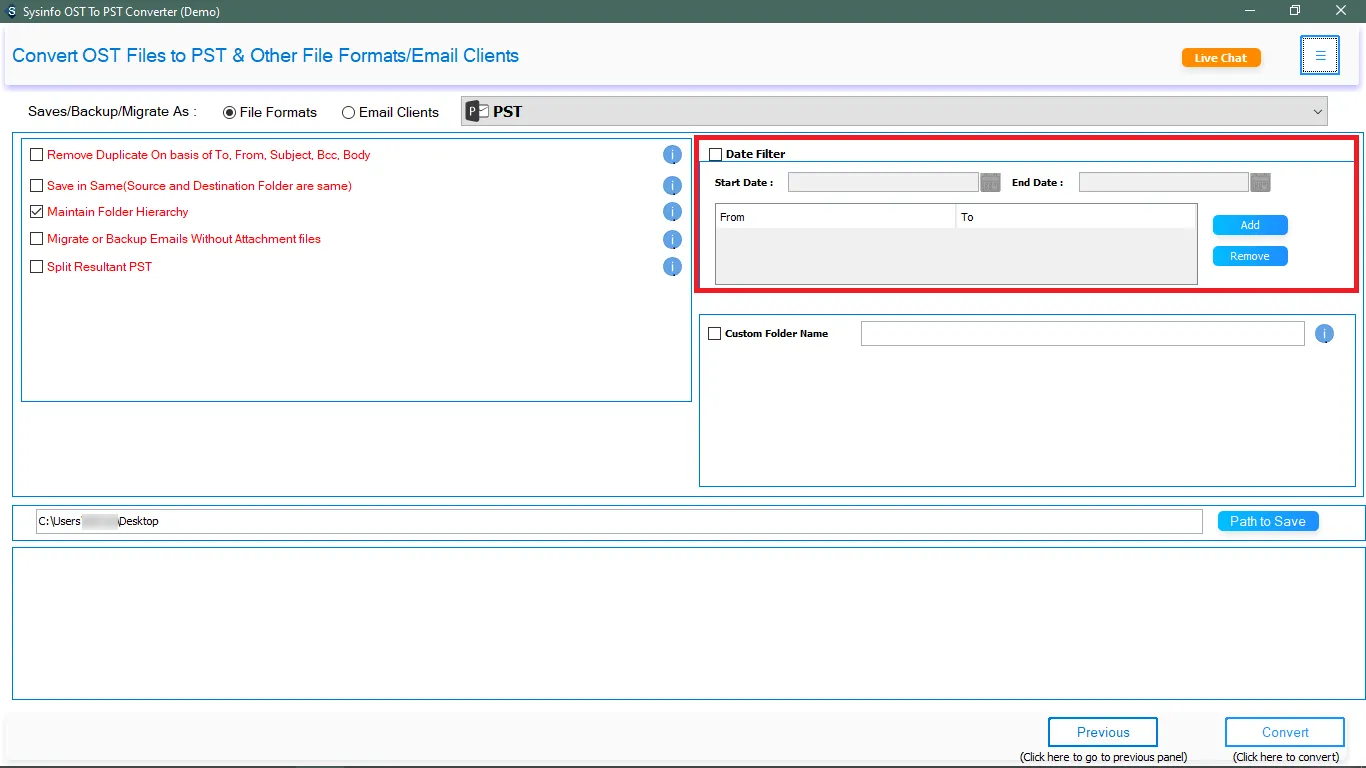The width and height of the screenshot is (1366, 768).
Task: Click the End Date input field
Action: [1163, 182]
